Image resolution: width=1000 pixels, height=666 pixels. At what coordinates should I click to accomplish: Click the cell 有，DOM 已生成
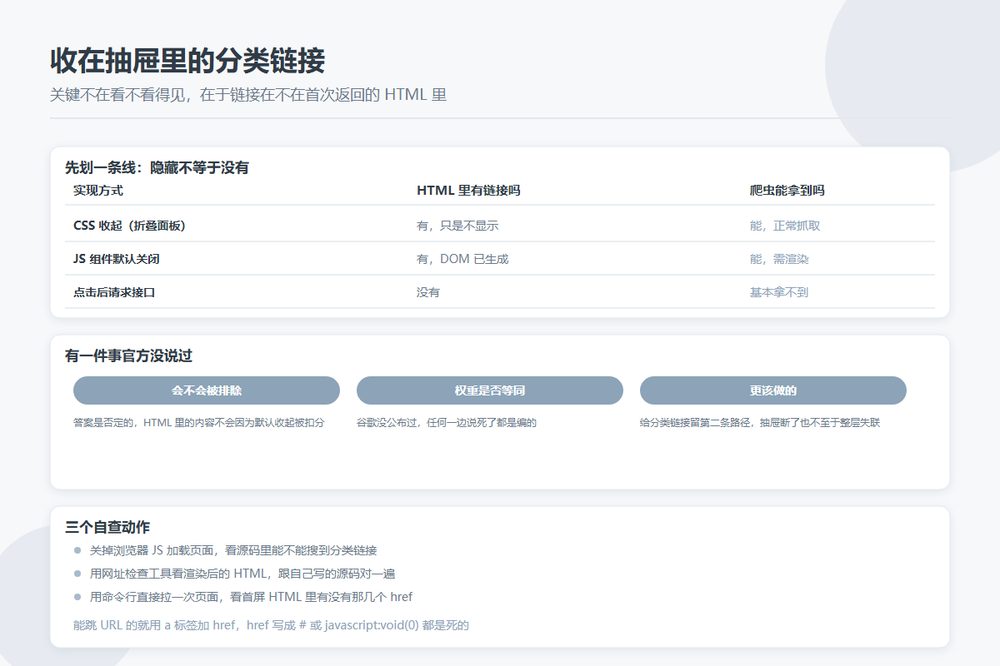point(462,259)
